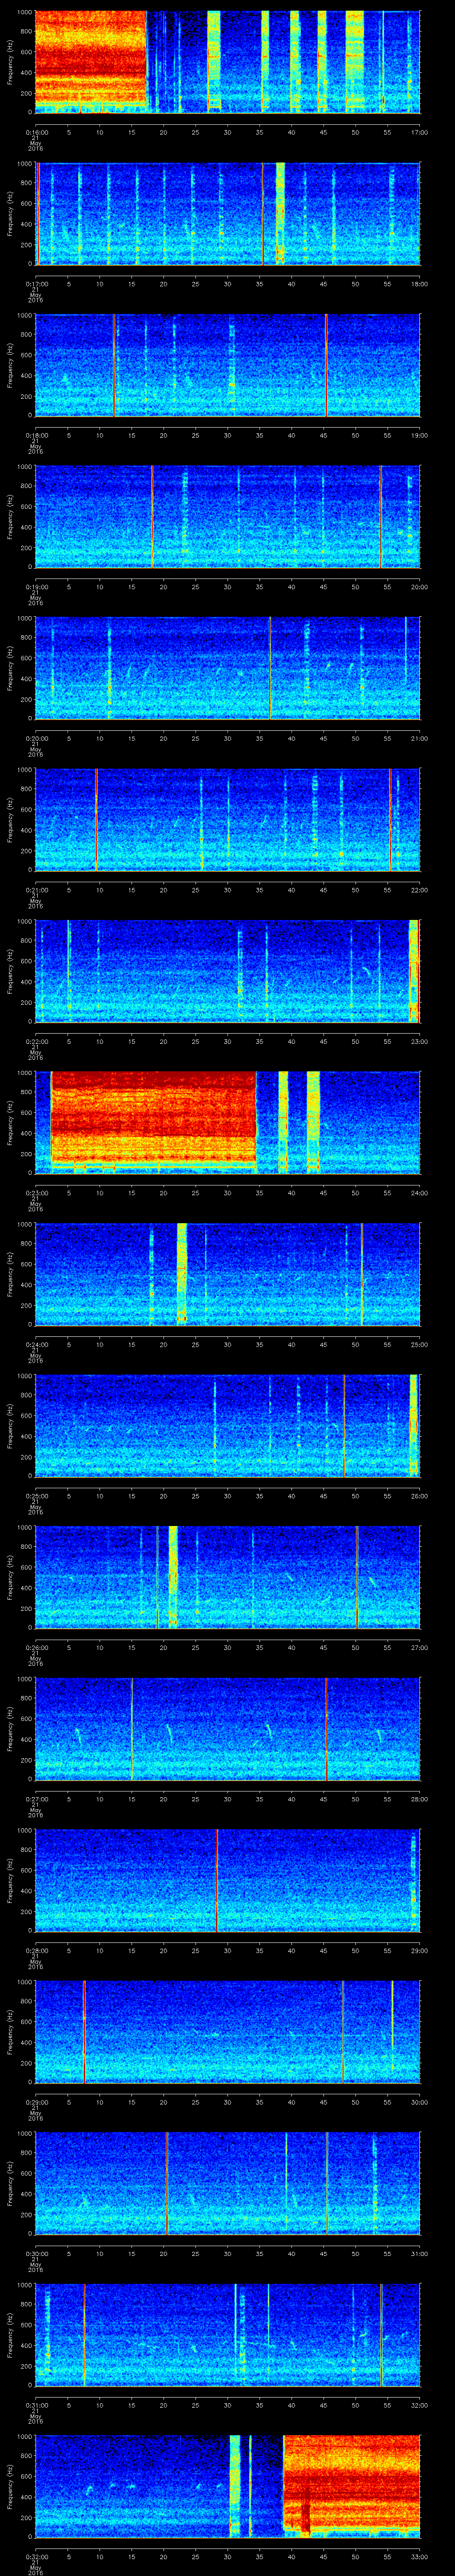Click the '0:24:00' start time label
455x2576 pixels.
tap(36, 1344)
